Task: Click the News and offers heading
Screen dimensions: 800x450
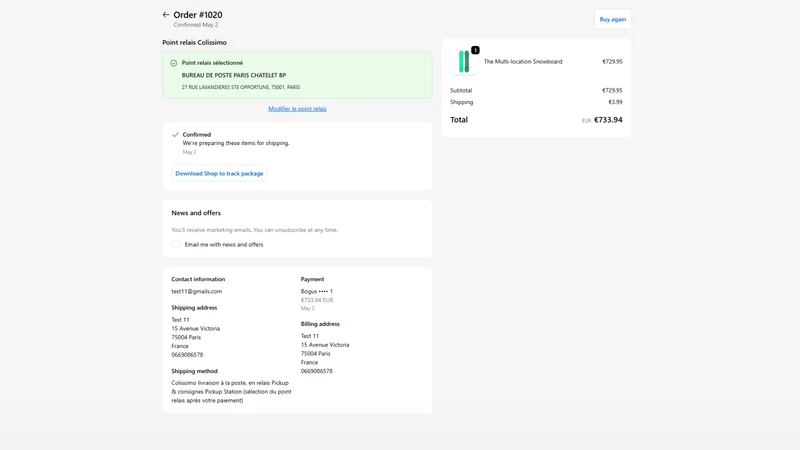Action: [x=196, y=213]
